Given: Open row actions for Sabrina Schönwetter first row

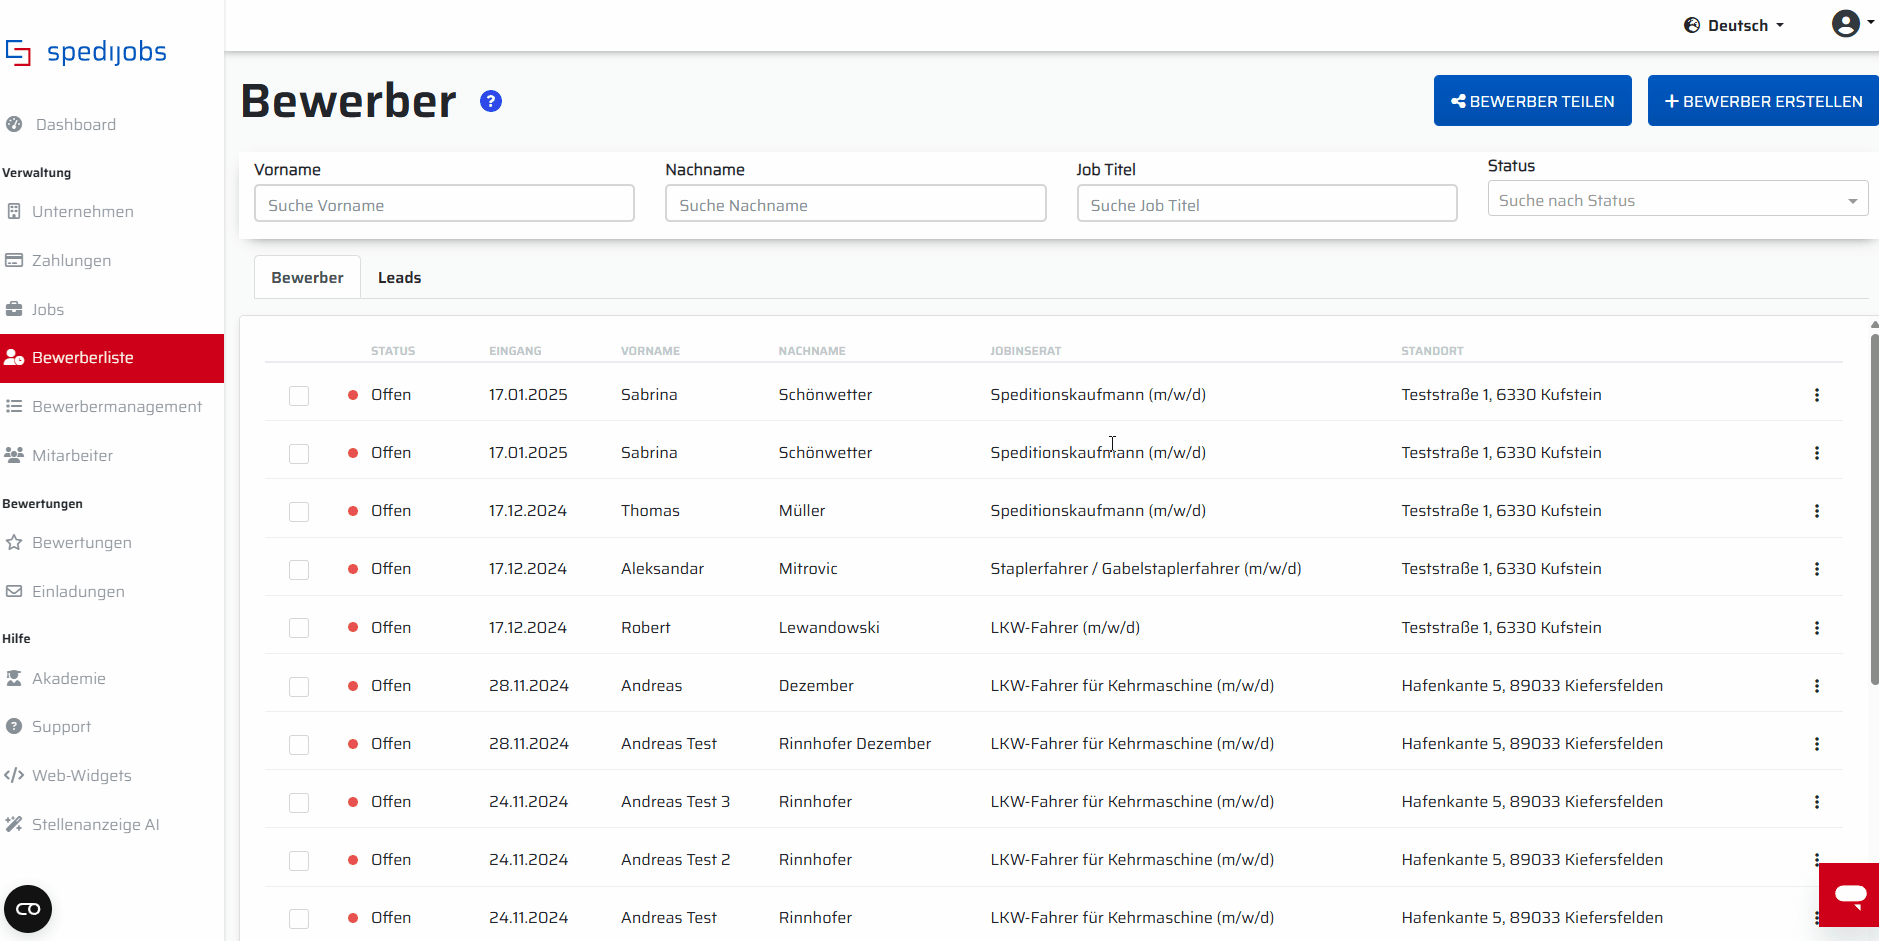Looking at the screenshot, I should pyautogui.click(x=1817, y=395).
